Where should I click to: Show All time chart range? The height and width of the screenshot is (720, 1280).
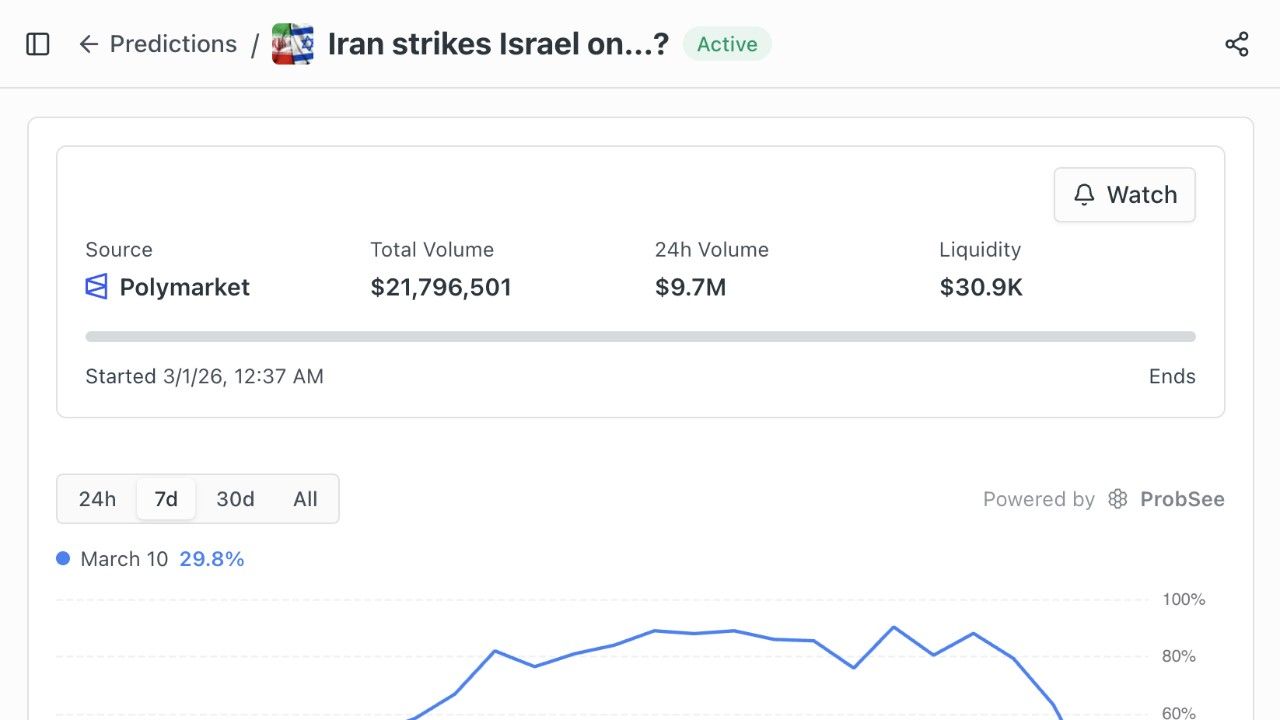(x=306, y=499)
